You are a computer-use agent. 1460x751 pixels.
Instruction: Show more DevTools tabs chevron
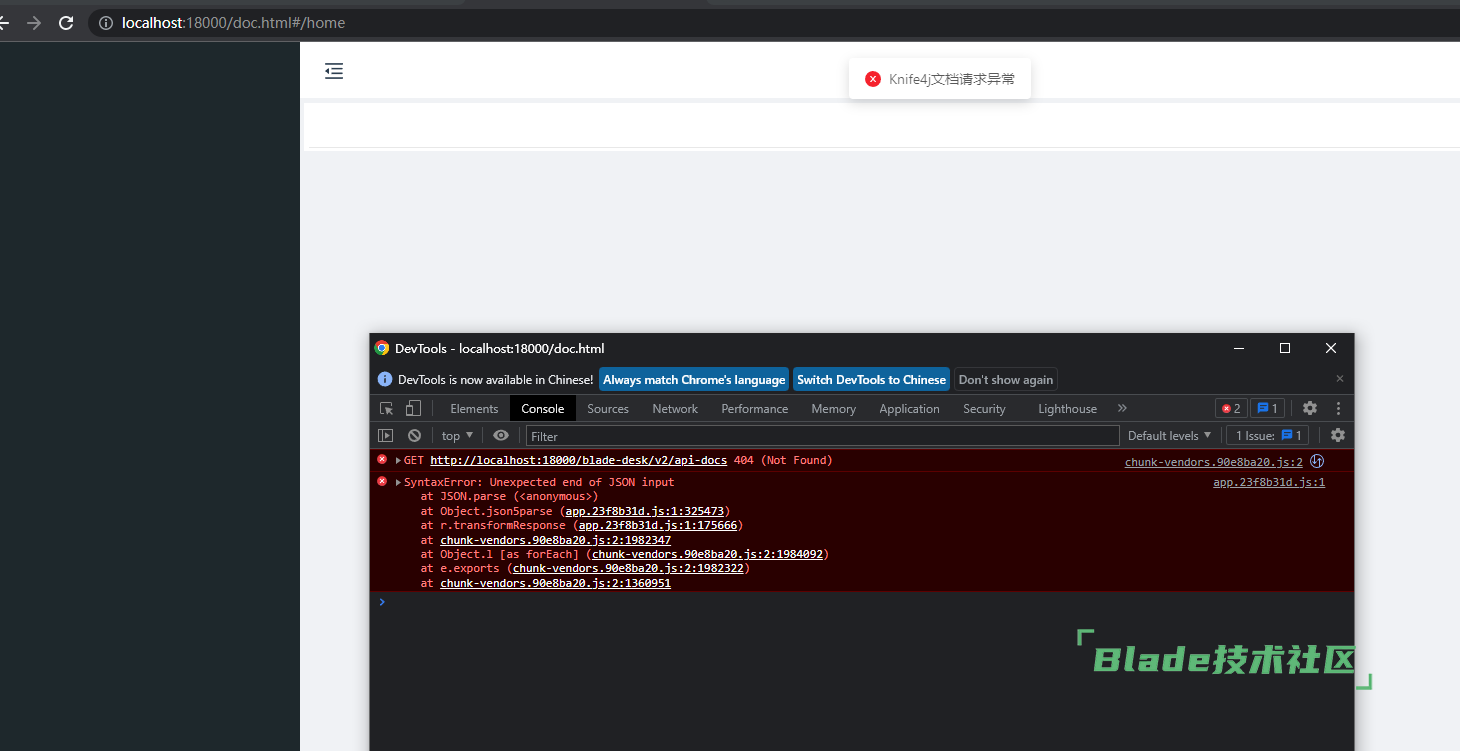pyautogui.click(x=1122, y=408)
